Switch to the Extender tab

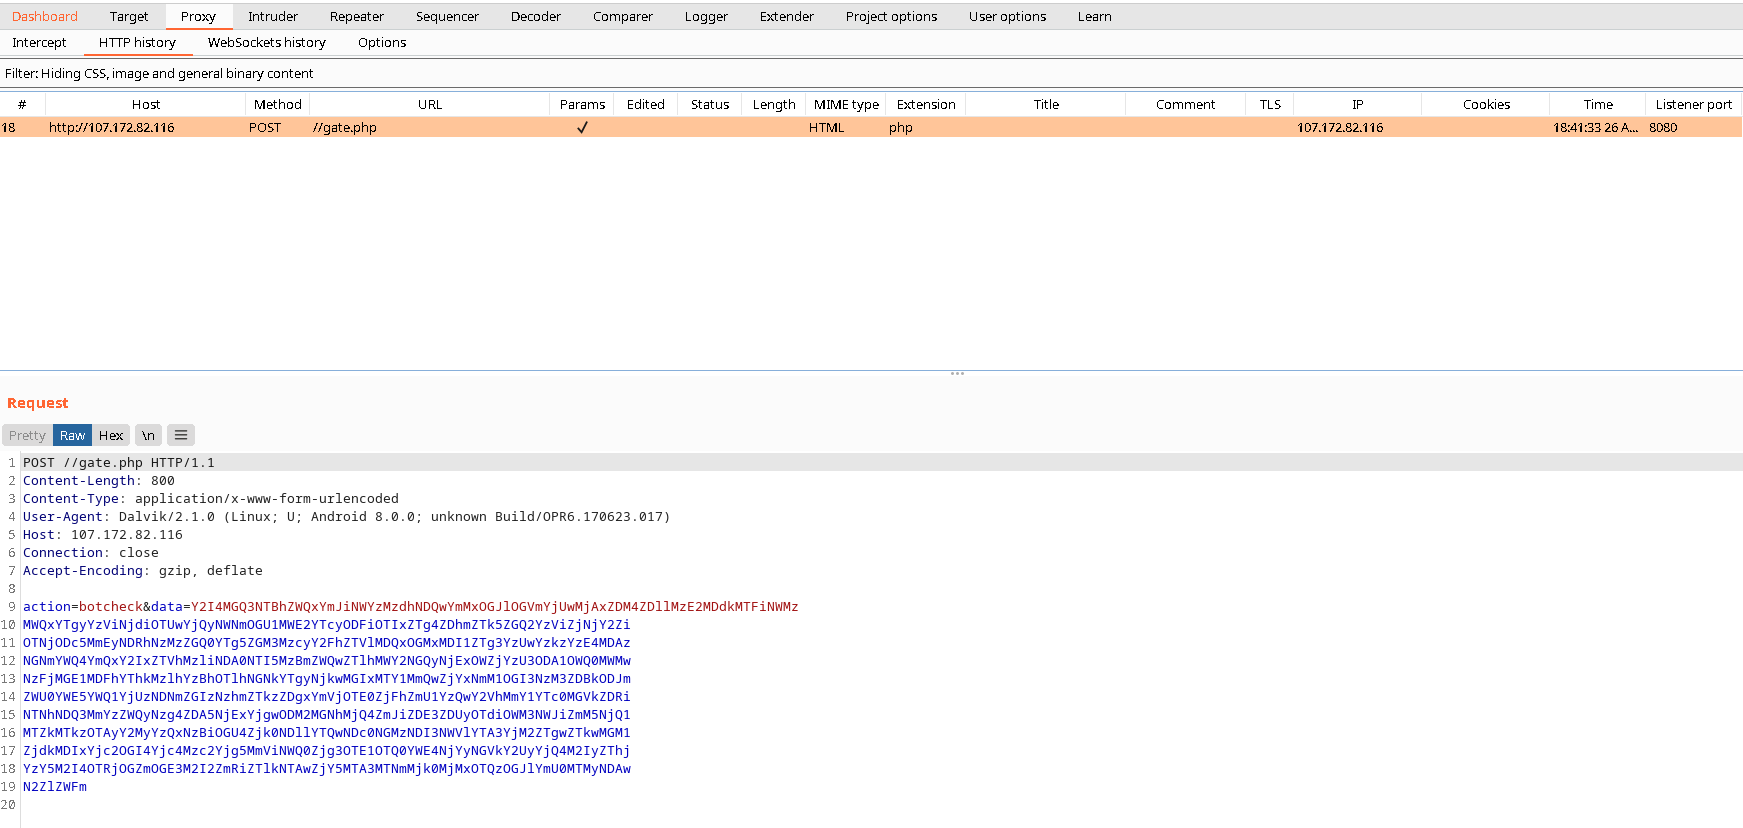click(x=787, y=16)
